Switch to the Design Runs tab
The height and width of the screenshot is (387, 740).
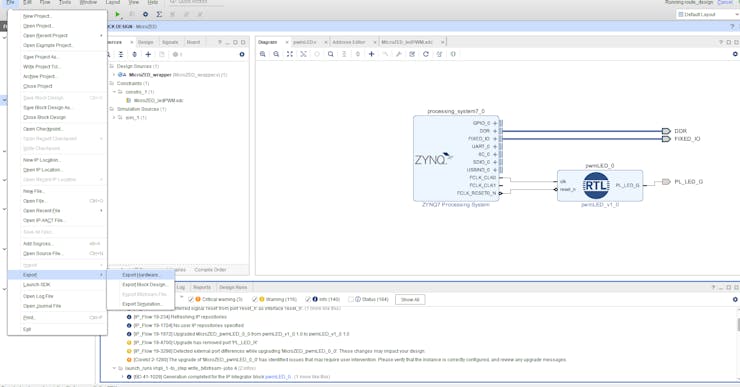coord(233,287)
